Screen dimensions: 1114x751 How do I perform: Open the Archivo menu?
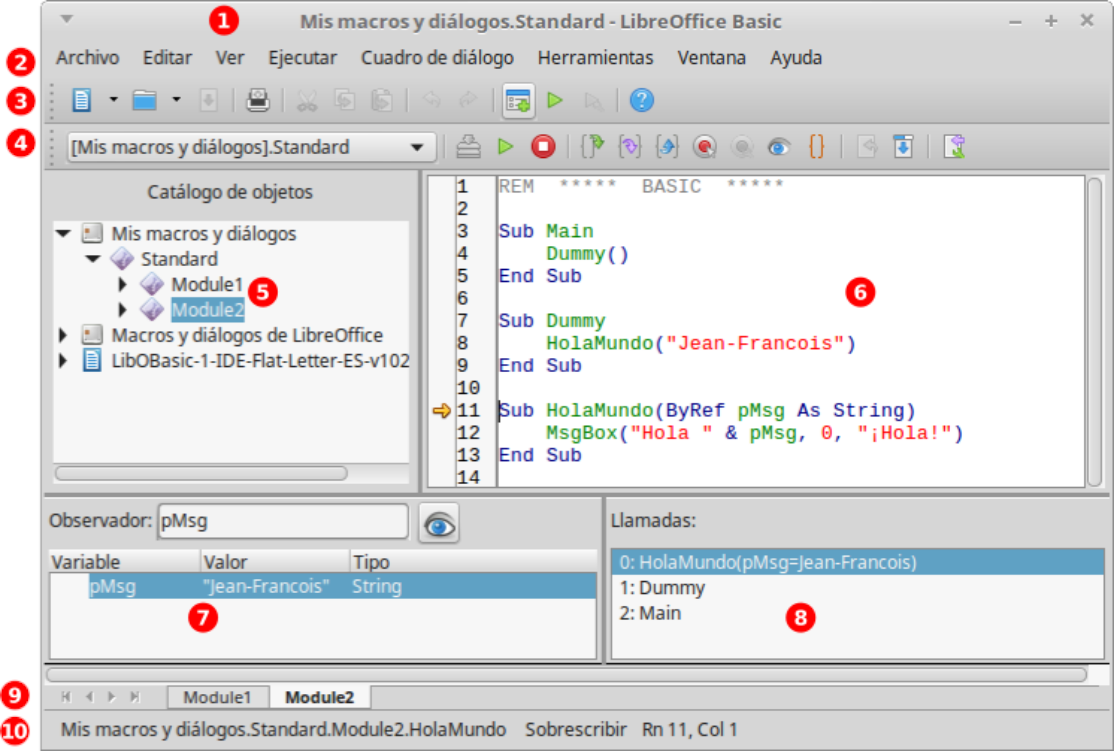click(x=87, y=58)
